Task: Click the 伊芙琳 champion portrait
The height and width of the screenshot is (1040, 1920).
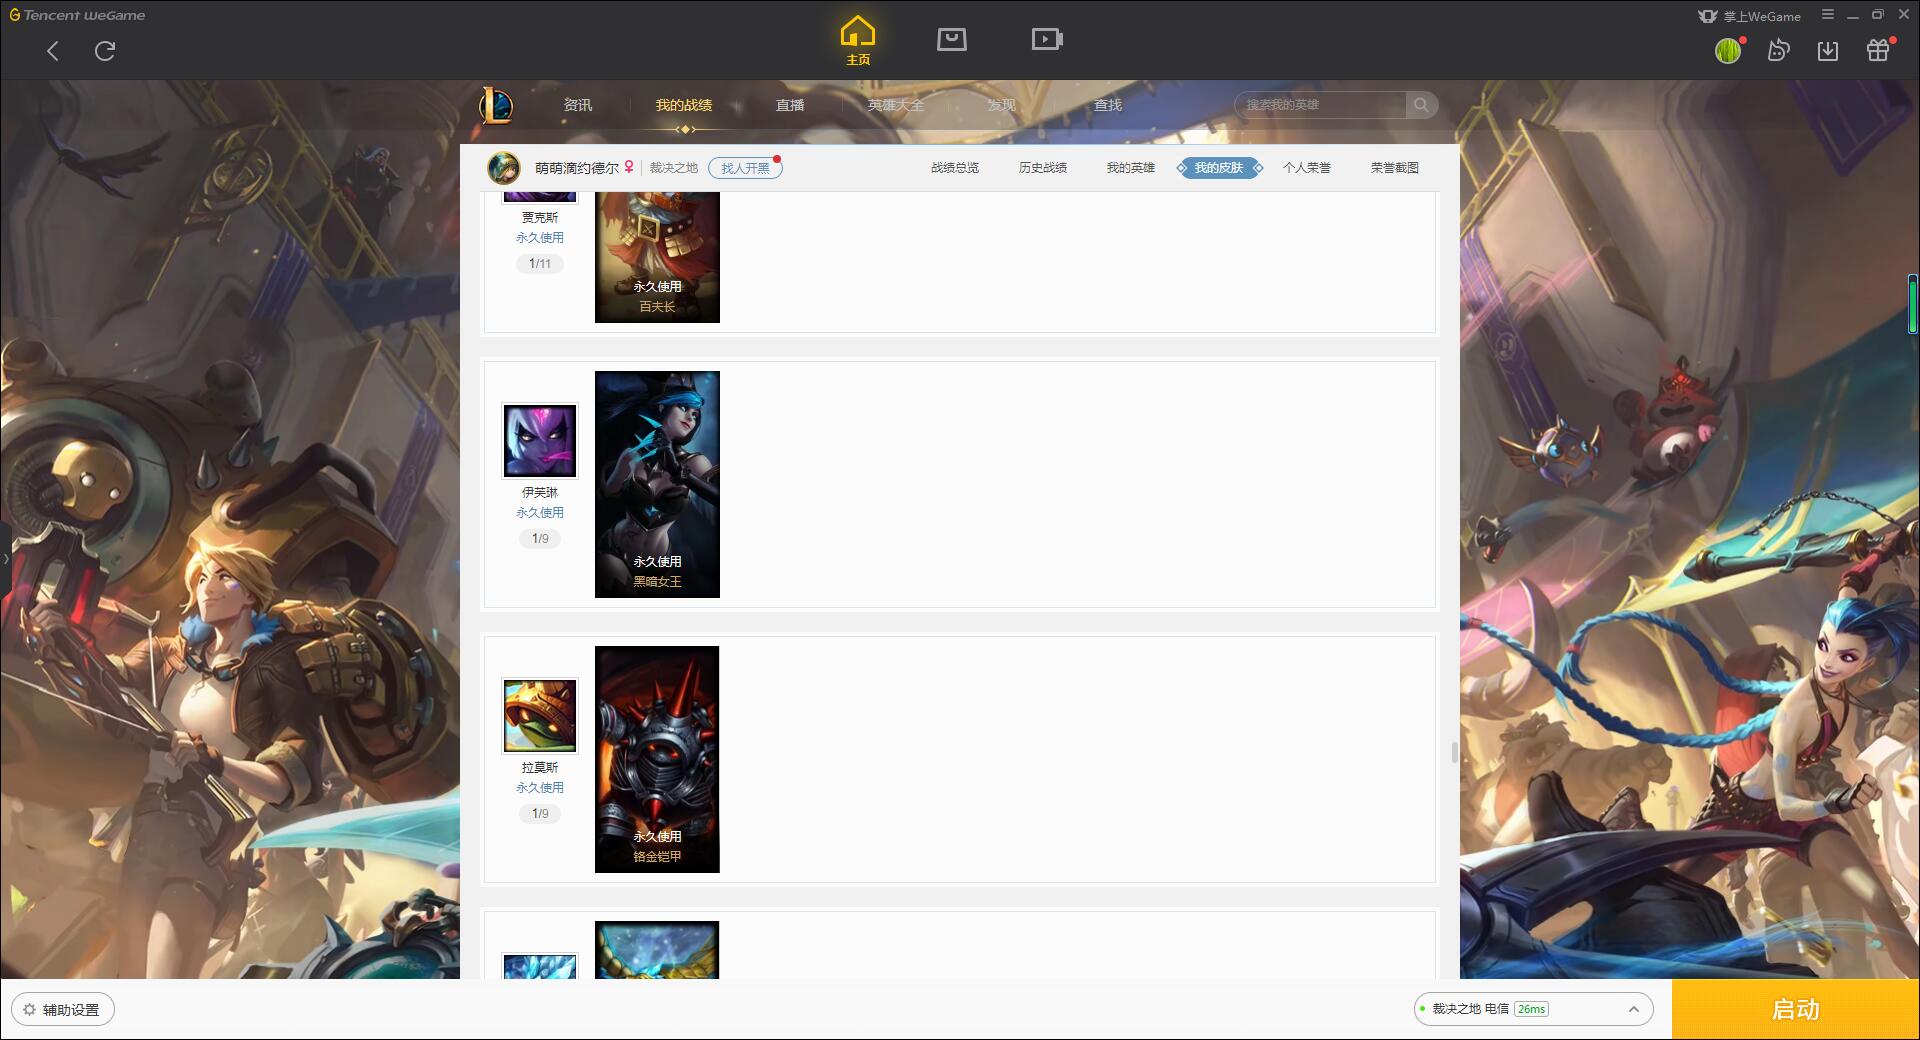Action: (x=540, y=441)
